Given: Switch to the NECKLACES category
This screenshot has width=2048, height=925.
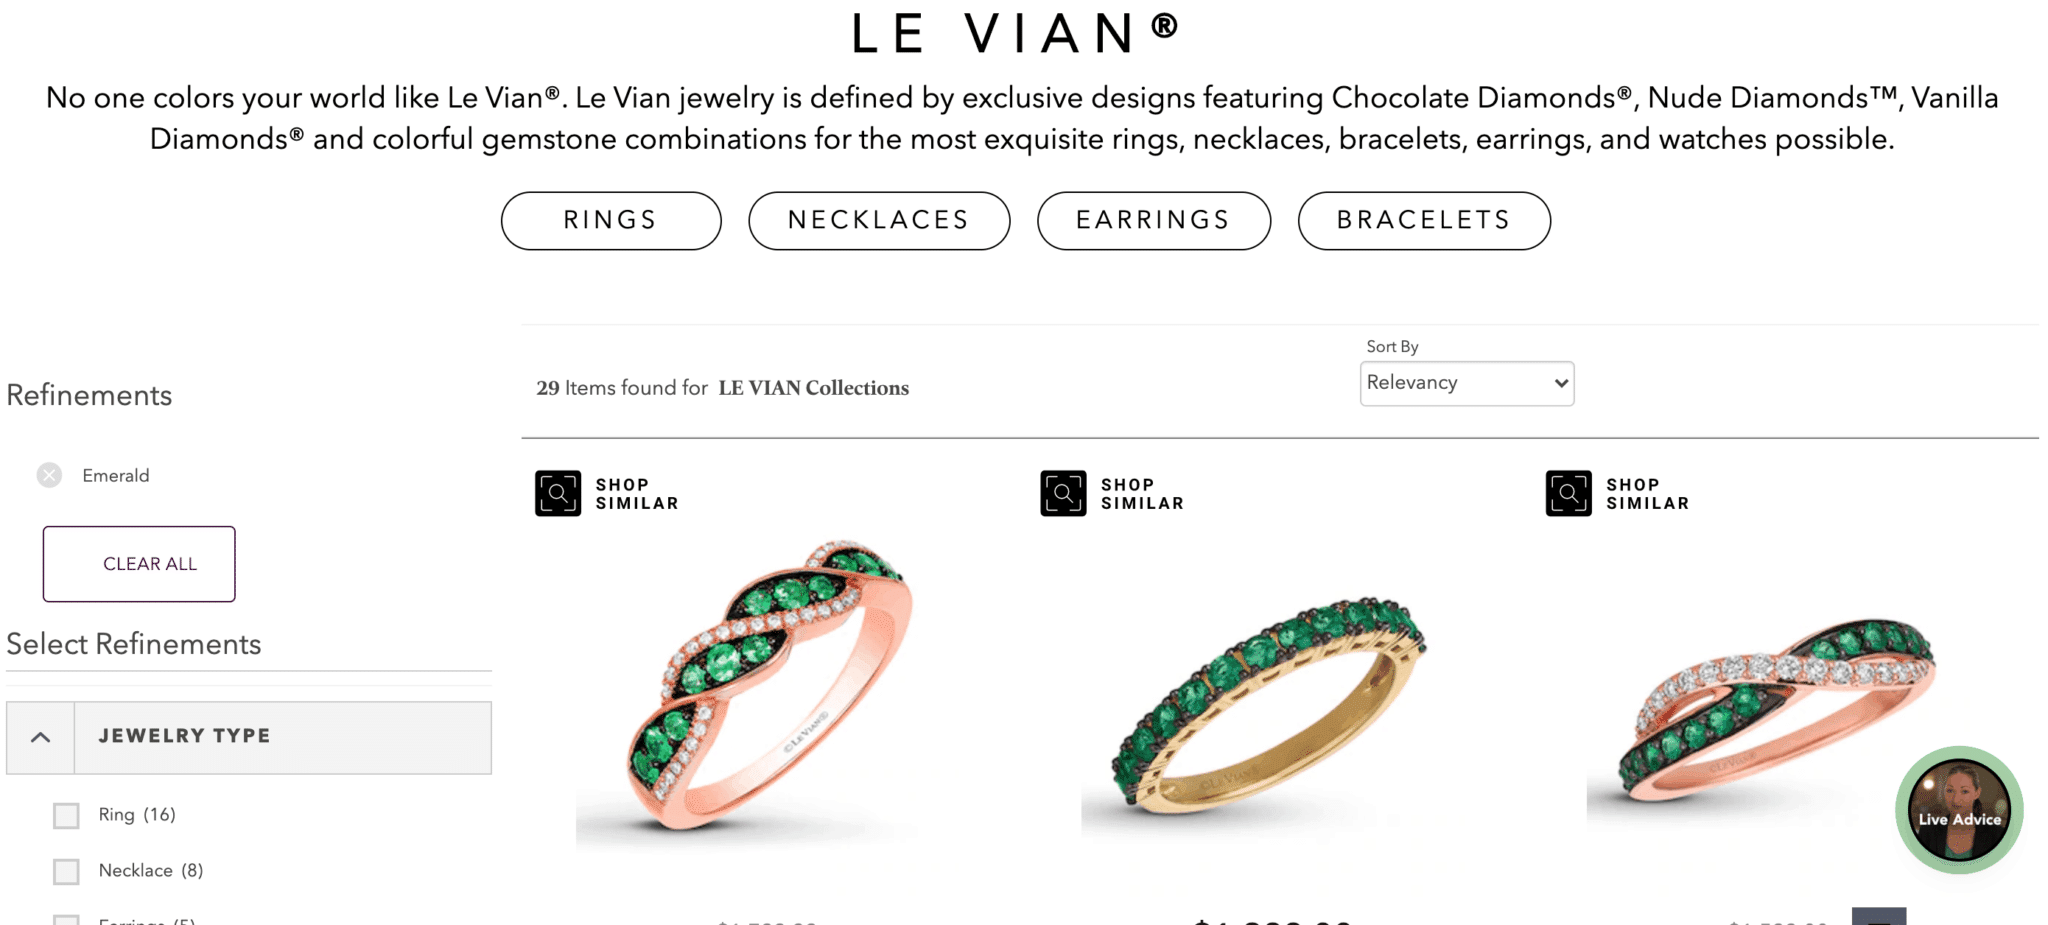Looking at the screenshot, I should 879,220.
